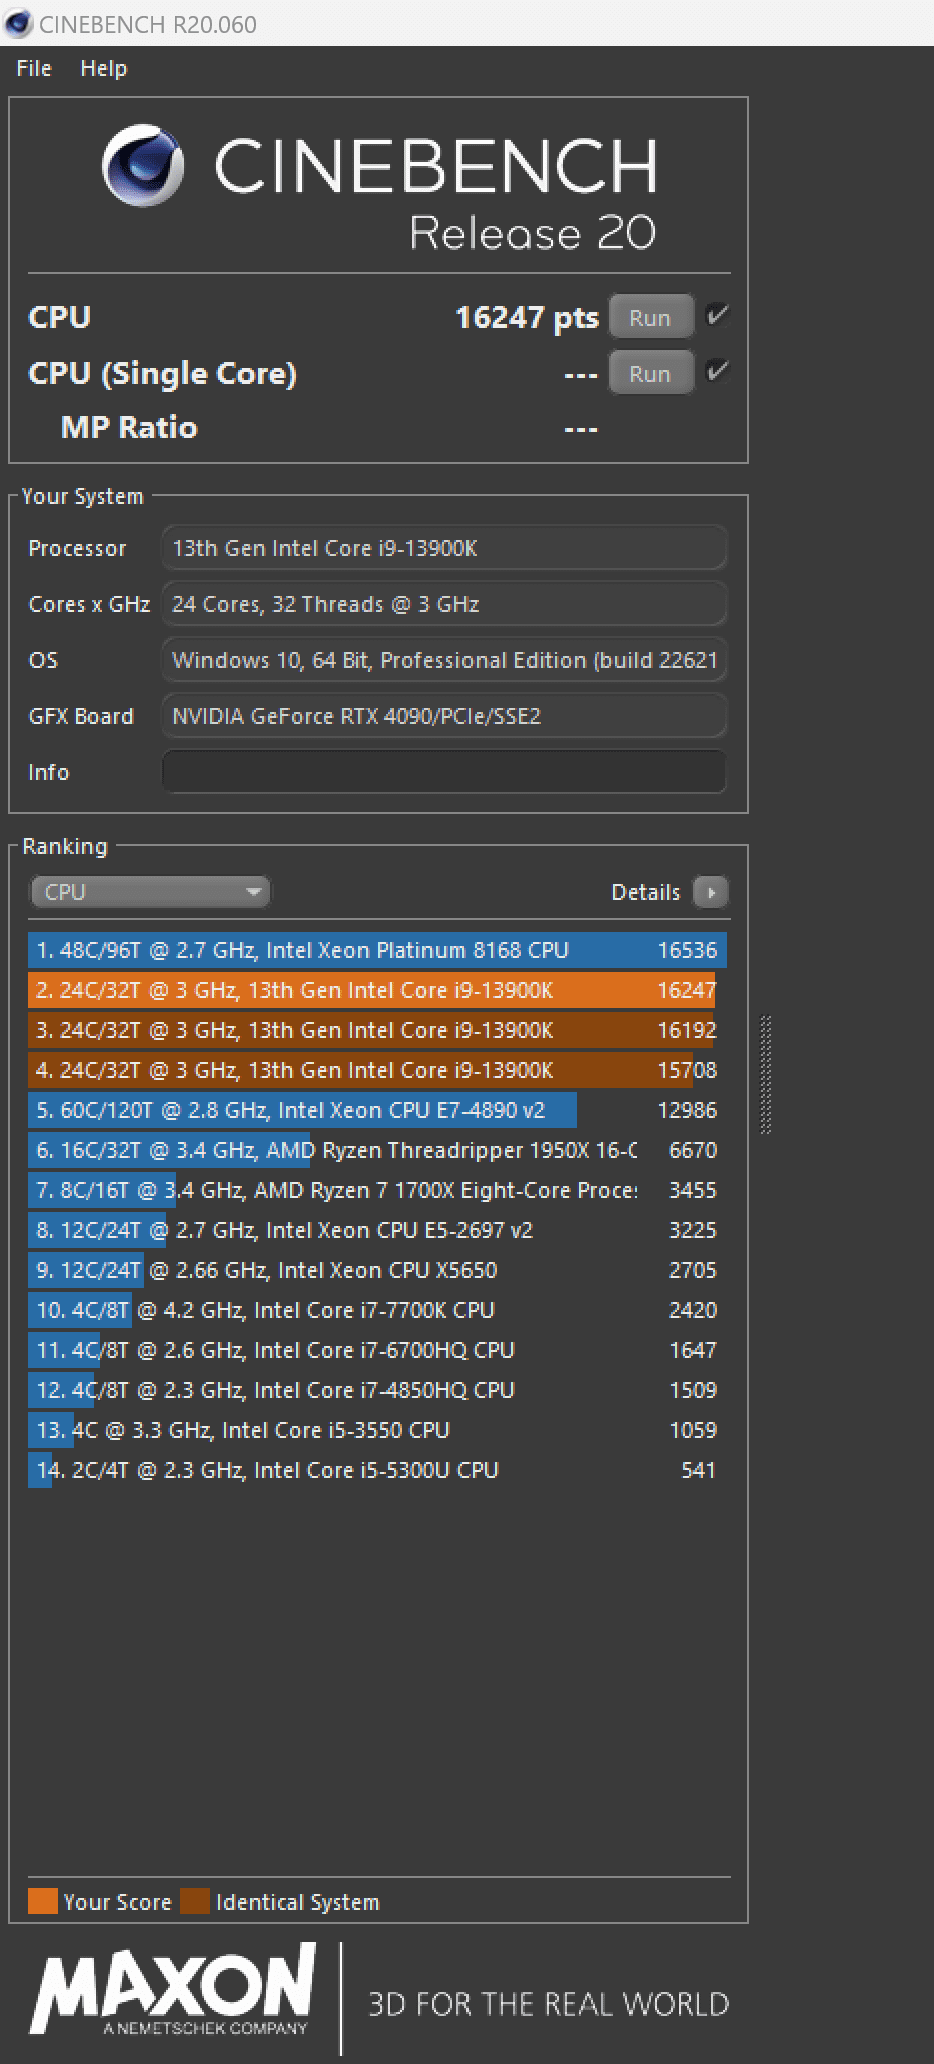Open the Help menu
Image resolution: width=934 pixels, height=2064 pixels.
point(103,68)
